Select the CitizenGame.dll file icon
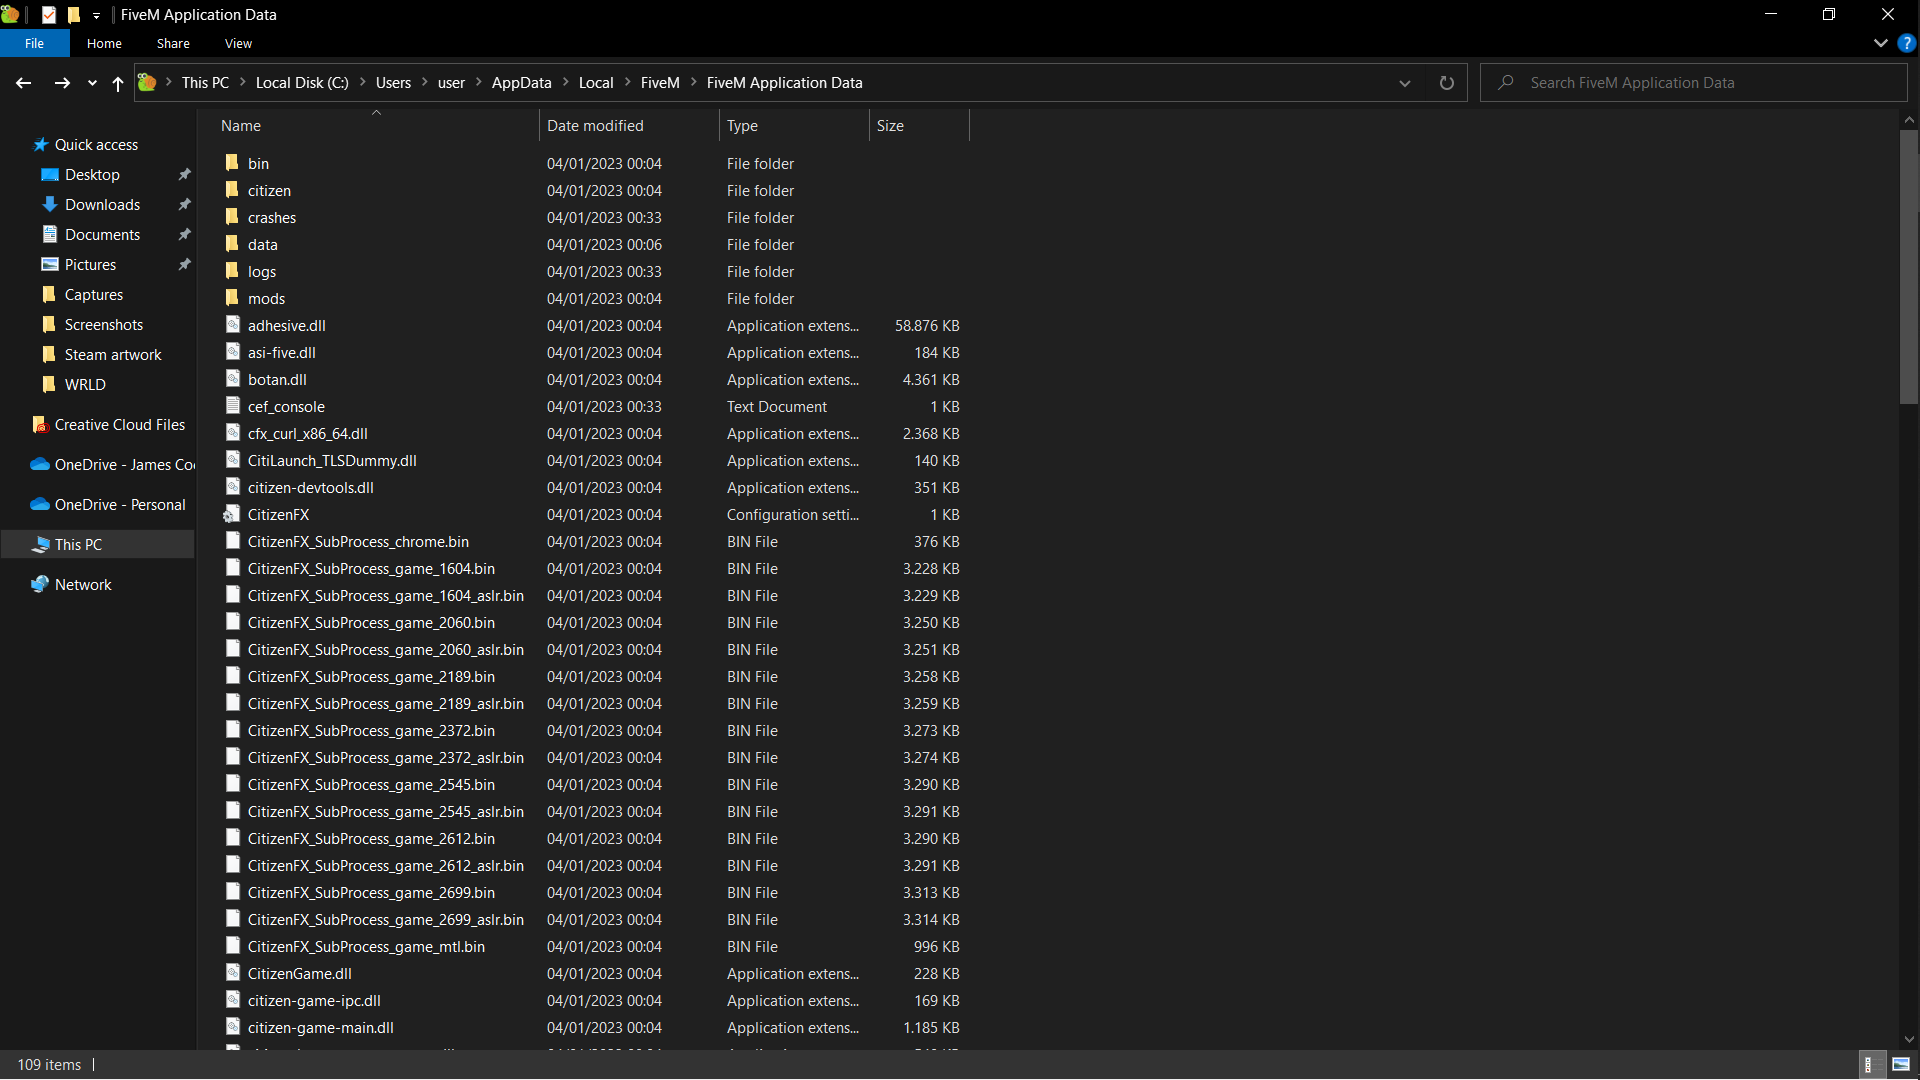 pos(232,973)
